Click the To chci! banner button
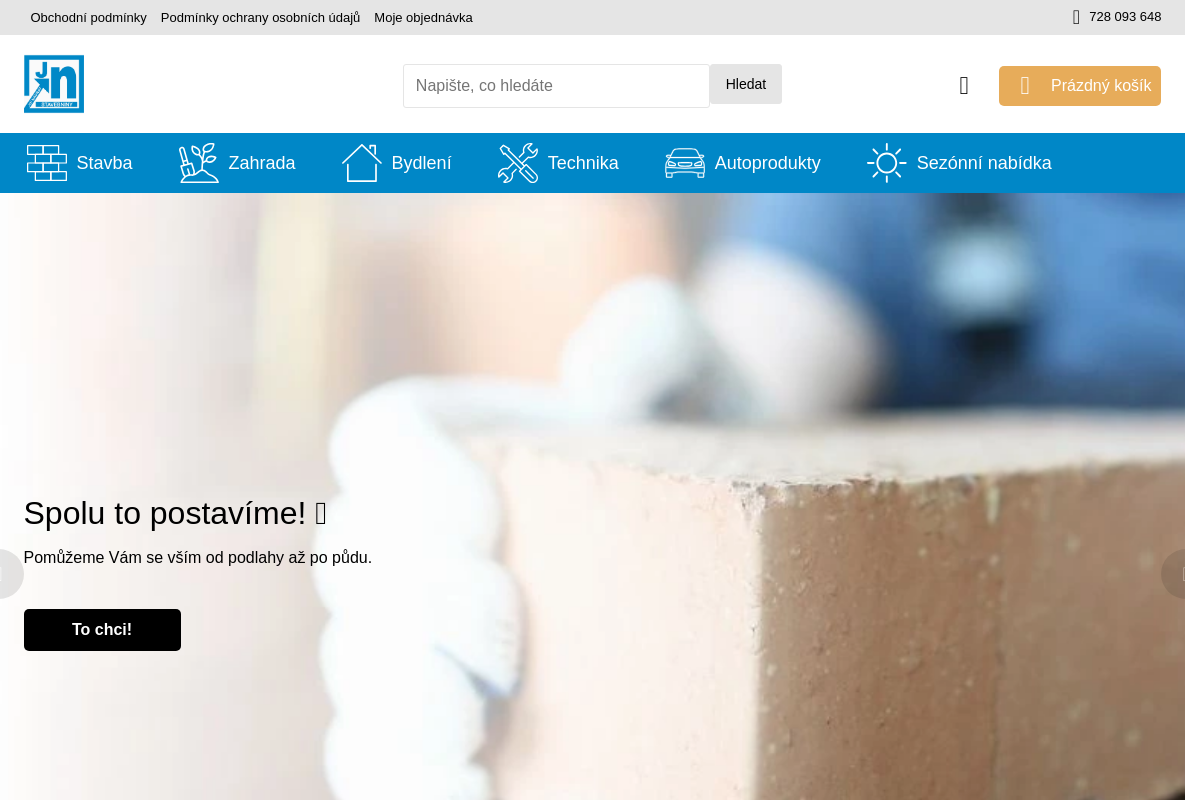Image resolution: width=1200 pixels, height=800 pixels. point(102,630)
